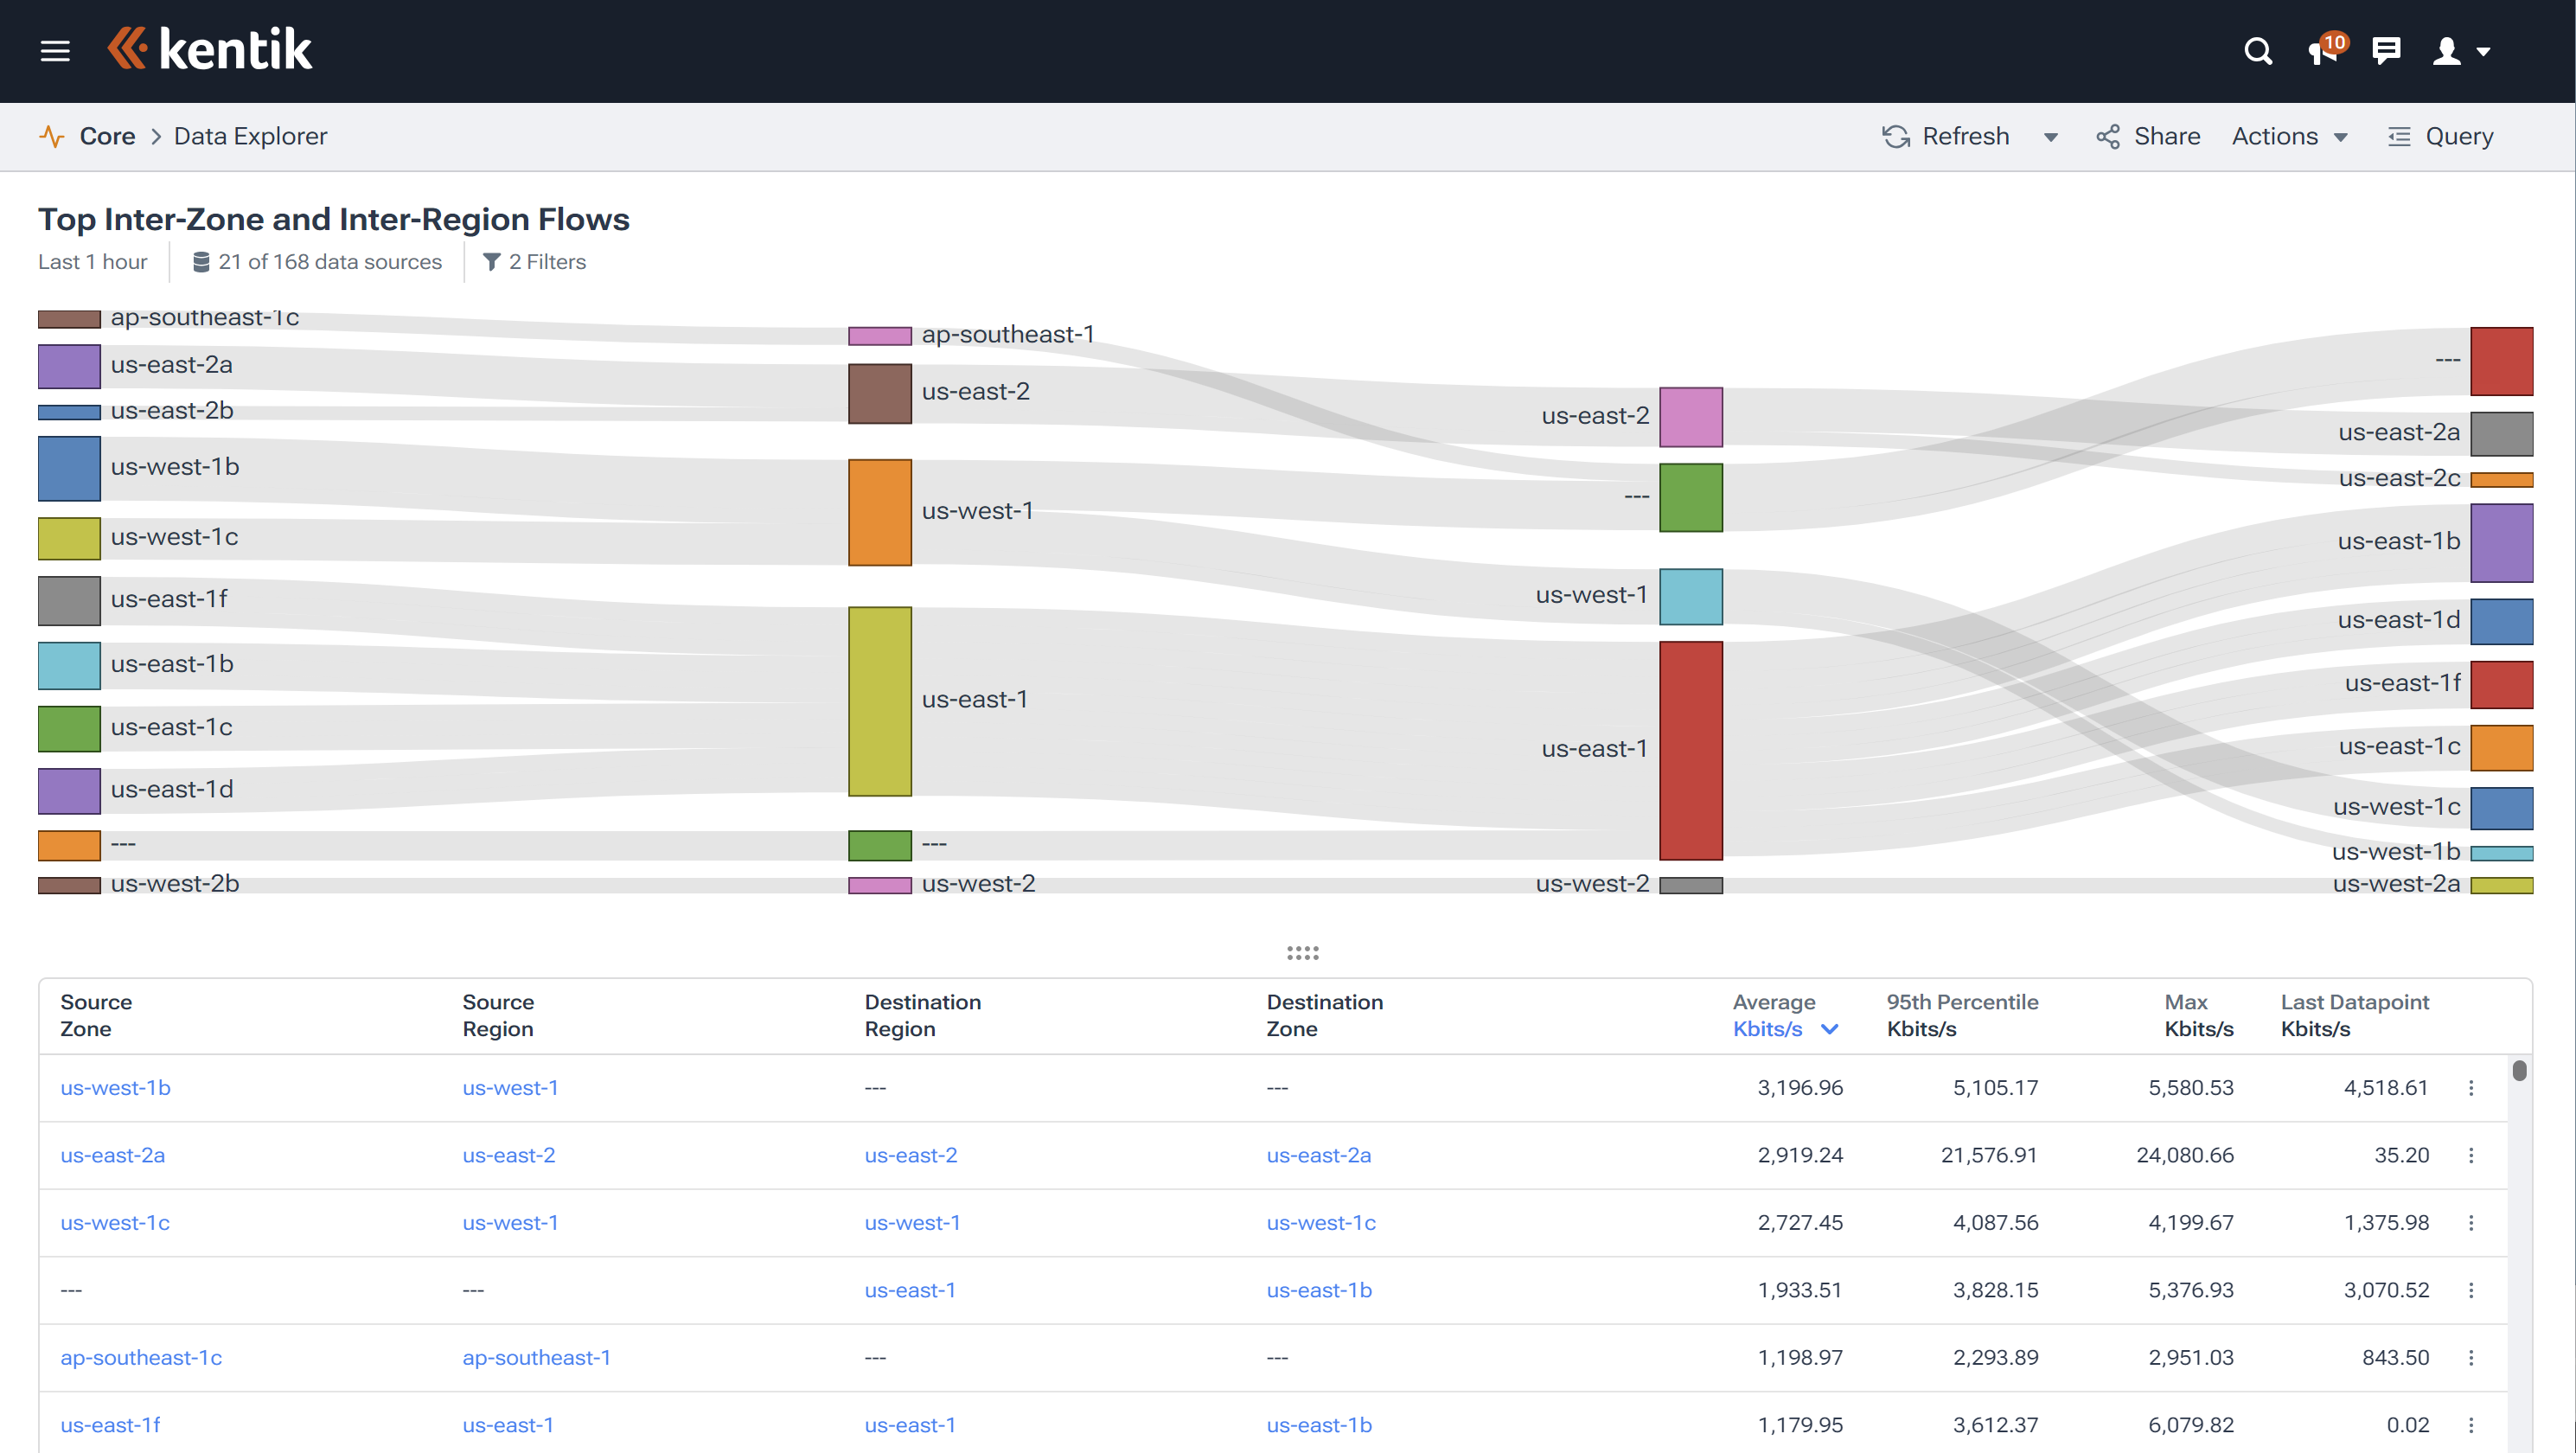Open row menu for us-west-1b flow
2576x1453 pixels.
(x=2471, y=1088)
